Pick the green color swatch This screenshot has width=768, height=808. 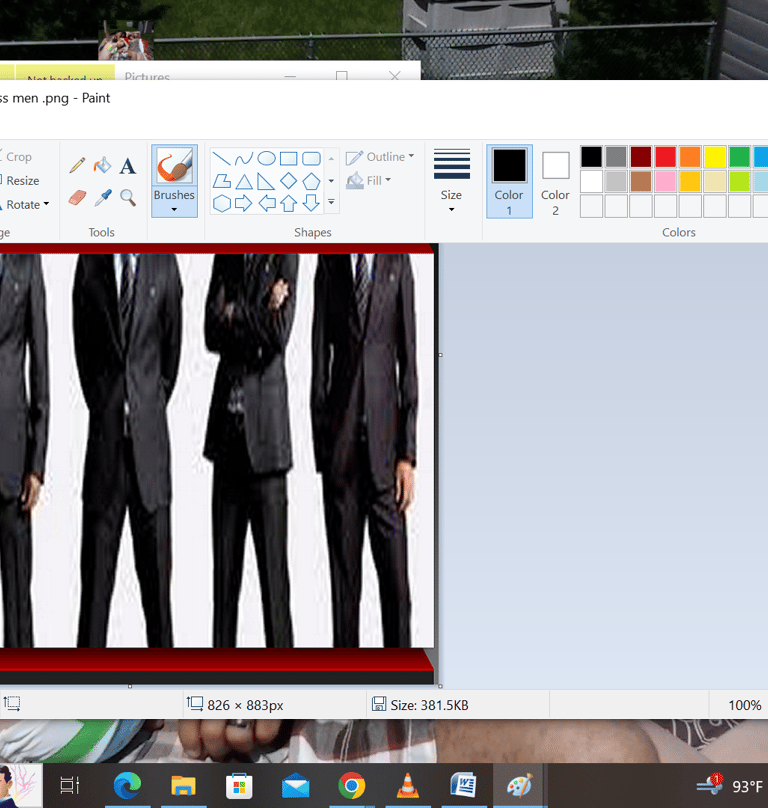(740, 157)
